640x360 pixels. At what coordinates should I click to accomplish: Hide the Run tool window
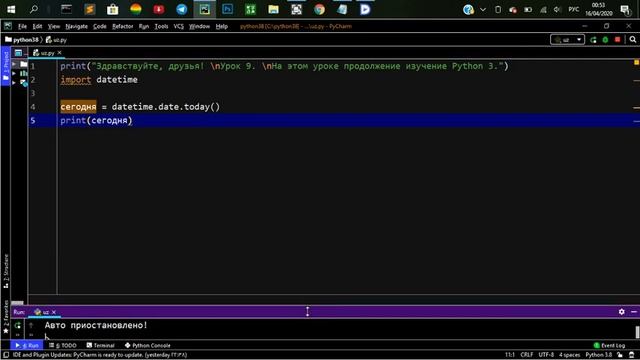pos(633,311)
